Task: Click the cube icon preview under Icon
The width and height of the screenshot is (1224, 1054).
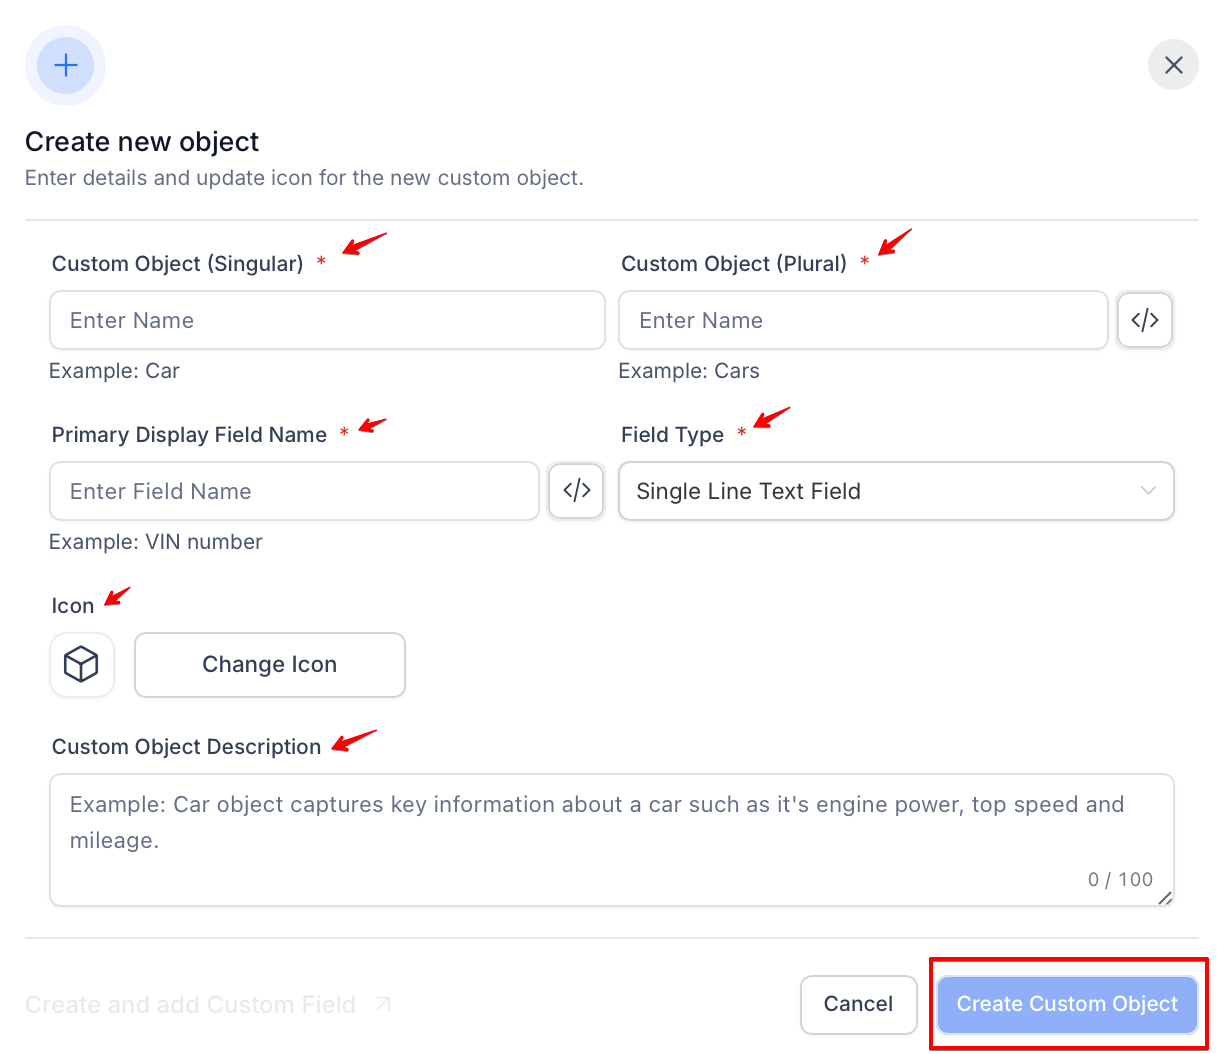Action: tap(81, 664)
